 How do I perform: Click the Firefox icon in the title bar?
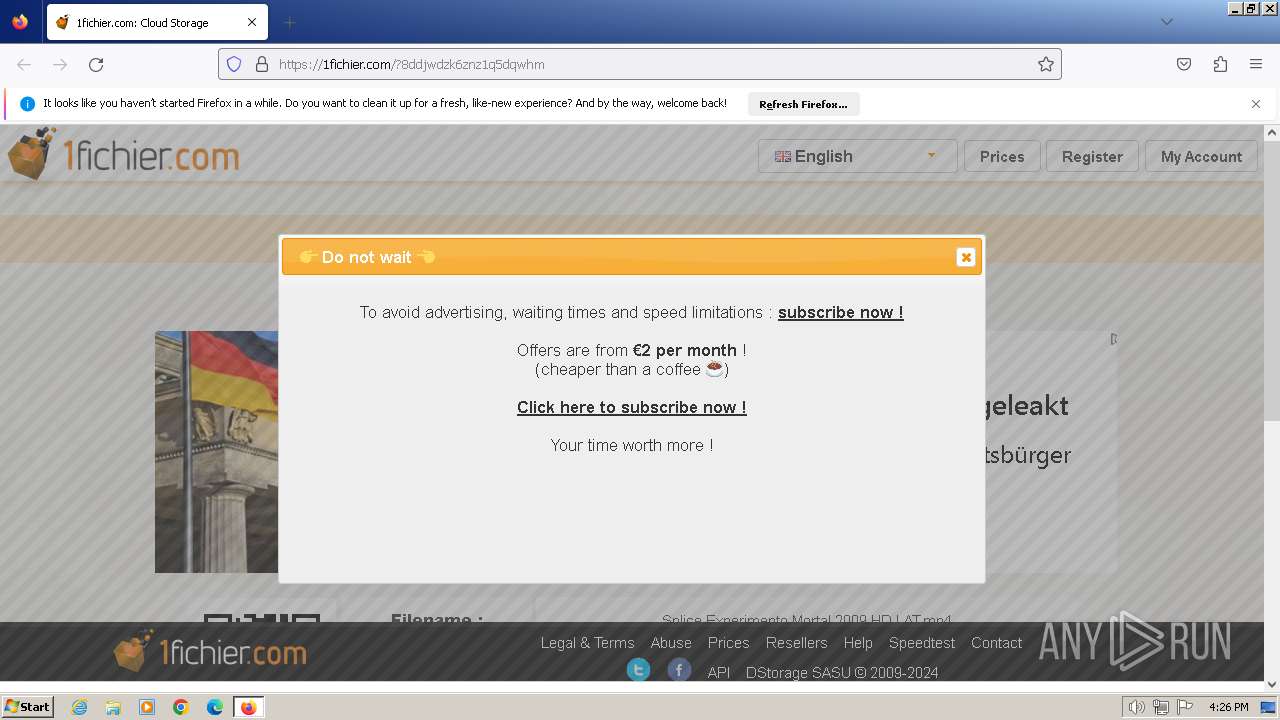(x=20, y=22)
